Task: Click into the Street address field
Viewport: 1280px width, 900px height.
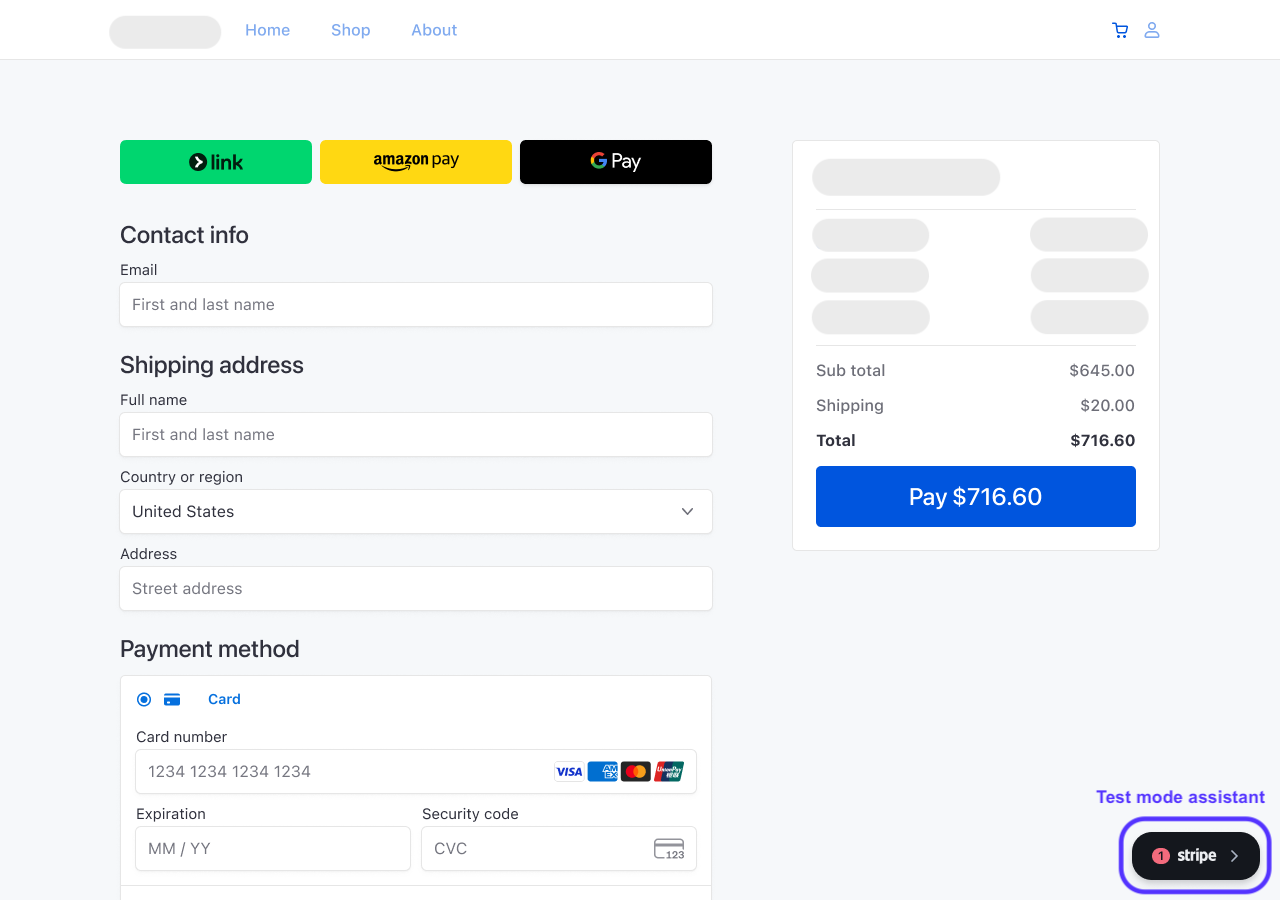Action: [416, 588]
